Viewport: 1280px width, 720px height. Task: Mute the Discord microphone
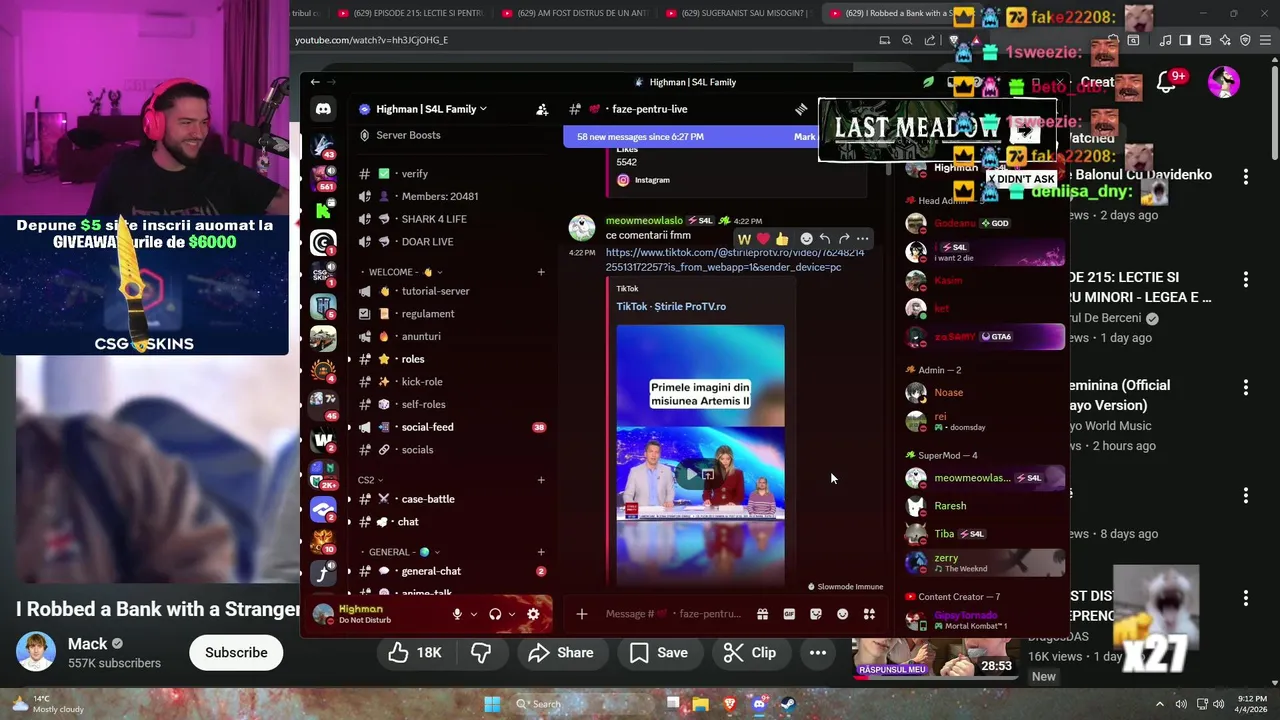click(457, 614)
